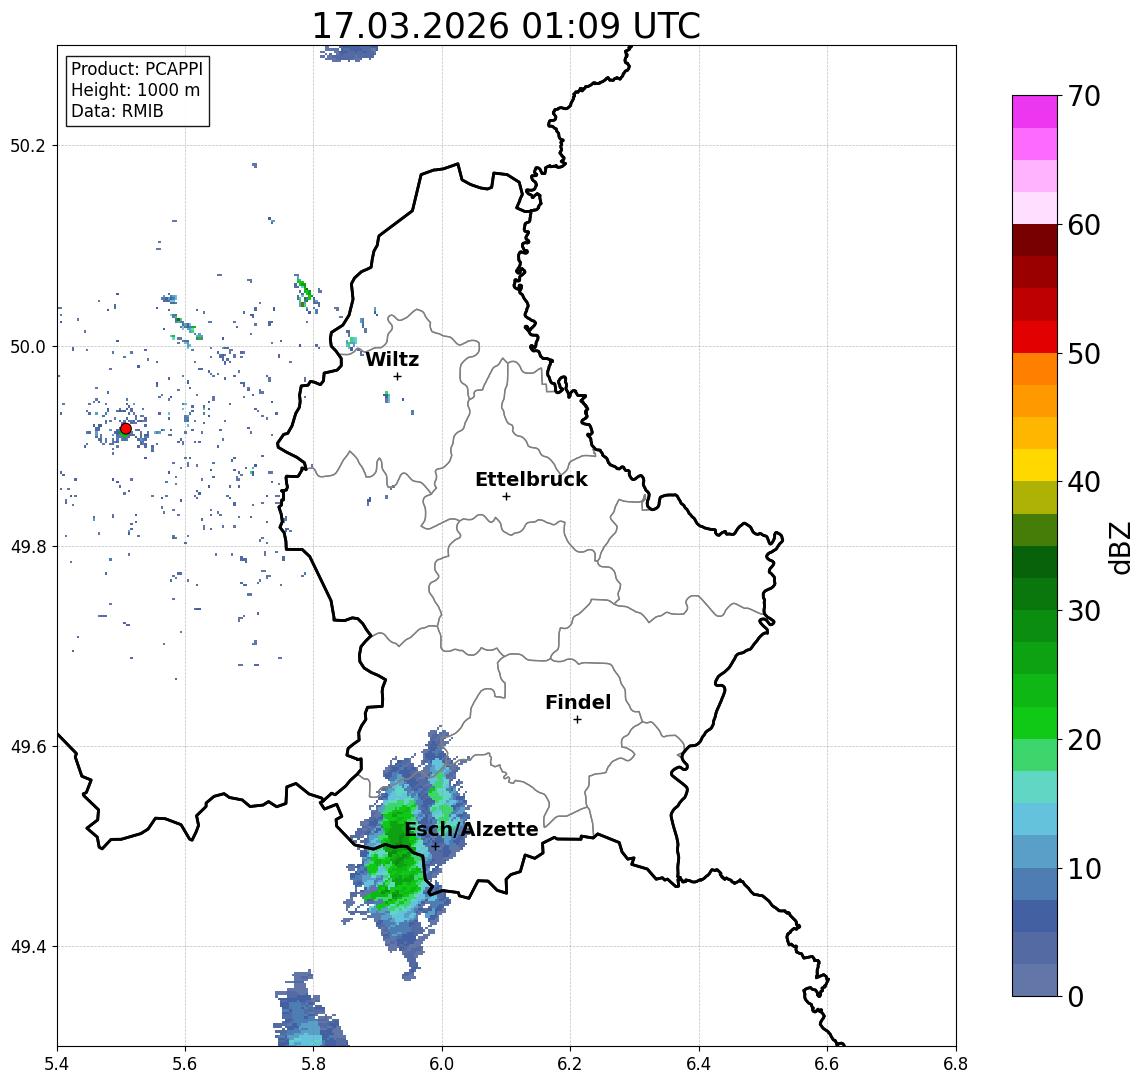Image resolution: width=1145 pixels, height=1084 pixels.
Task: Click the Wiltz label text
Action: point(392,359)
